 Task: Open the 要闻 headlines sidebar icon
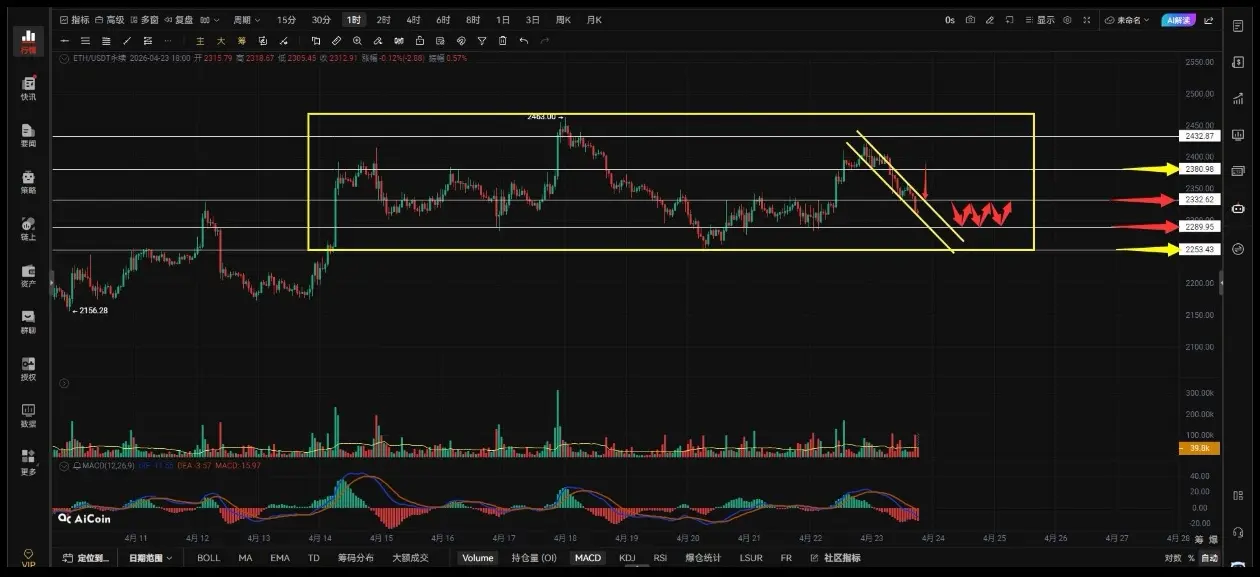point(28,136)
